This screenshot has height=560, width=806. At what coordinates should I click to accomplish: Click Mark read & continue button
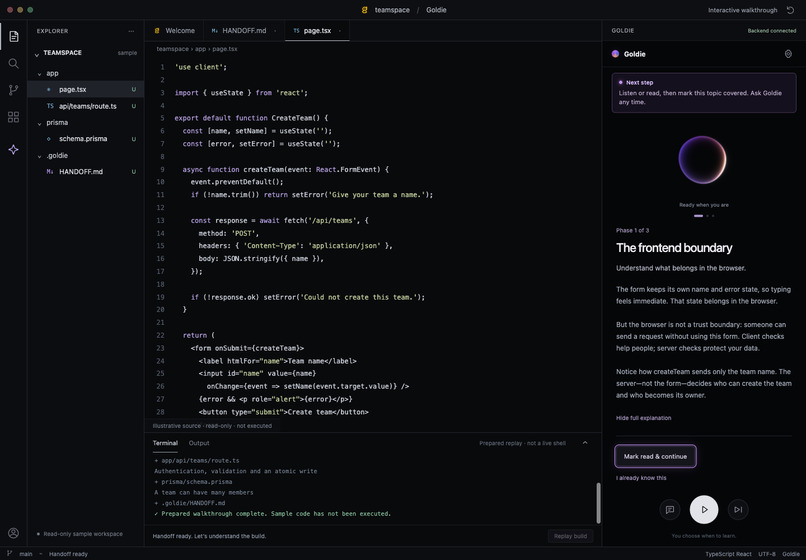(655, 456)
